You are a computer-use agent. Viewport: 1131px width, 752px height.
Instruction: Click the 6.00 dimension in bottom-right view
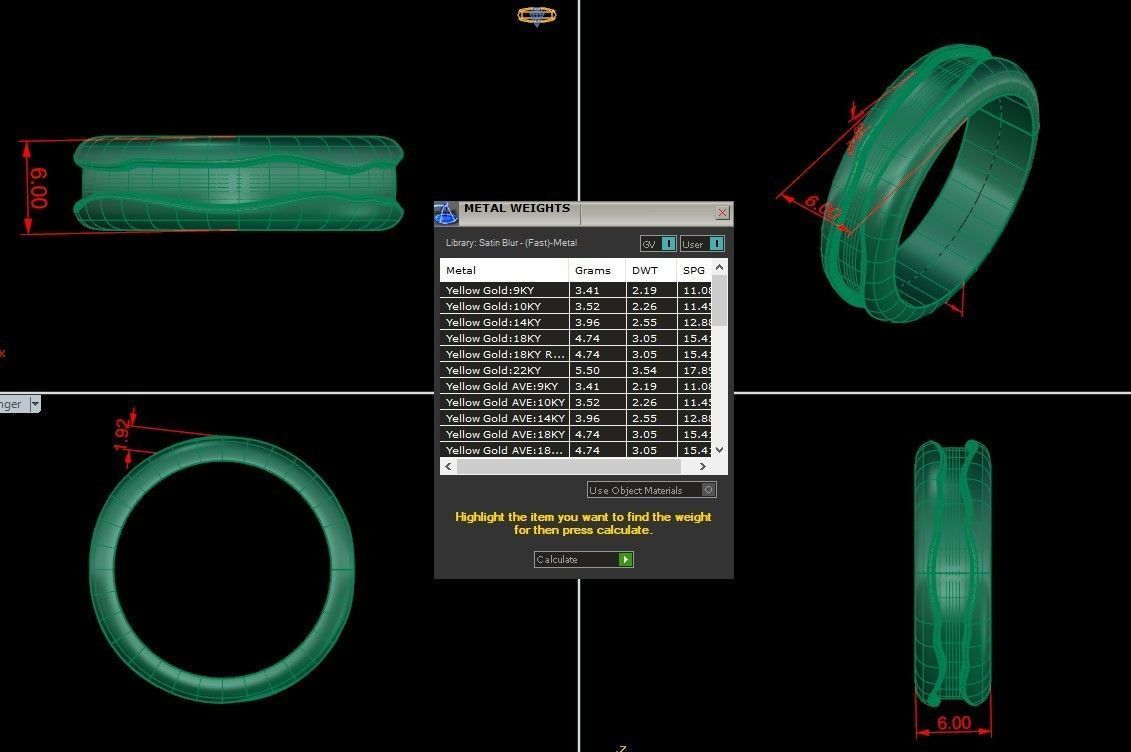pyautogui.click(x=954, y=722)
